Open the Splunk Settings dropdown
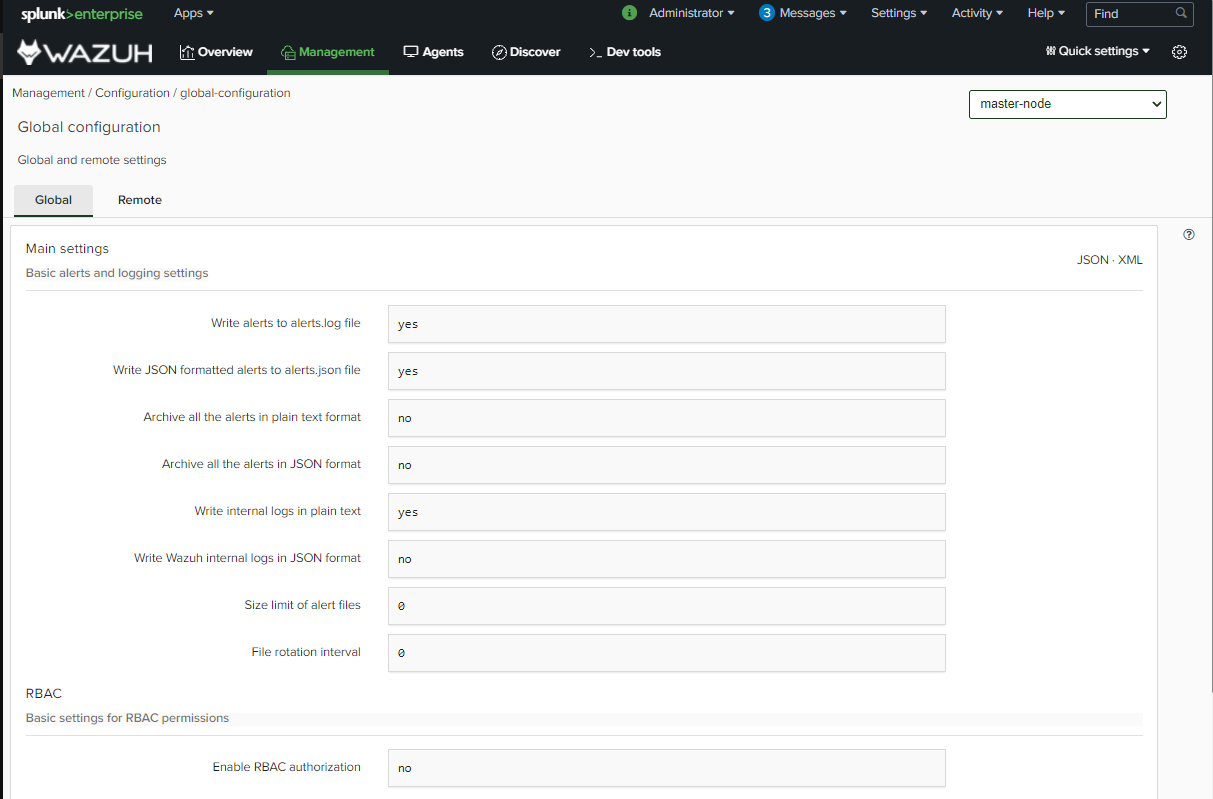1213x799 pixels. coord(898,13)
